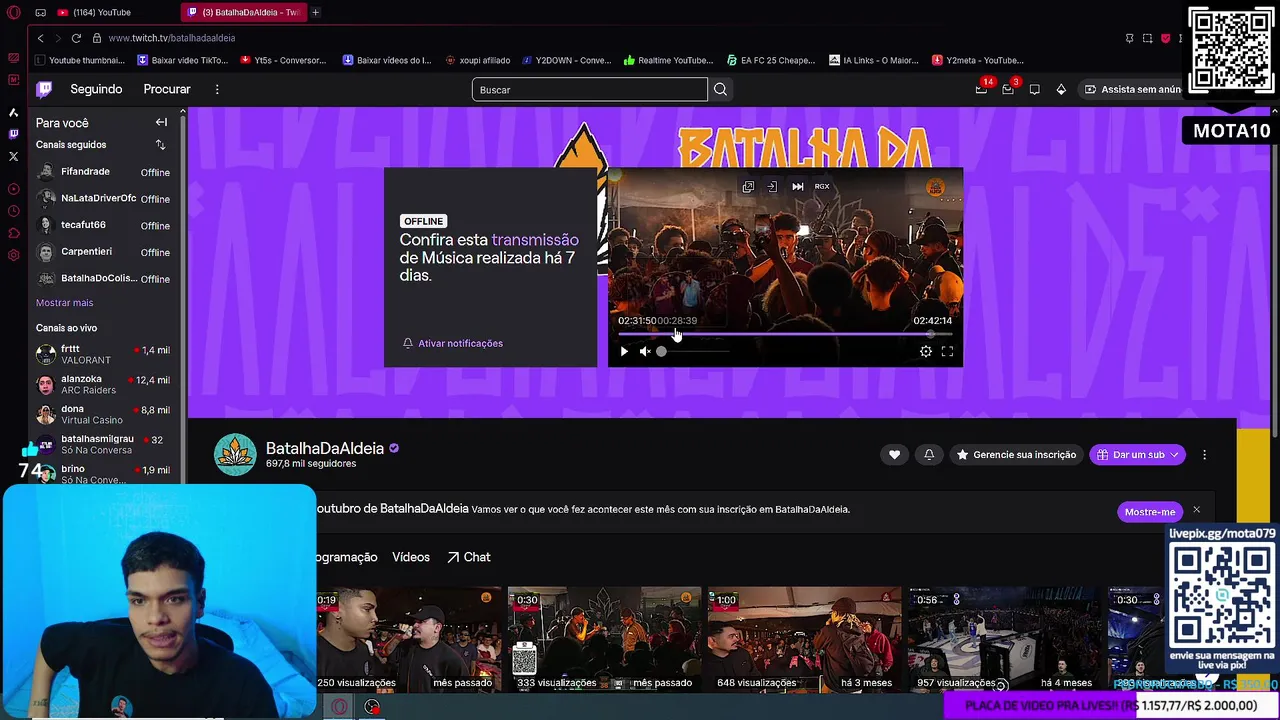This screenshot has height=720, width=1280.
Task: Open Y2DOWN bookmark
Action: (x=566, y=60)
